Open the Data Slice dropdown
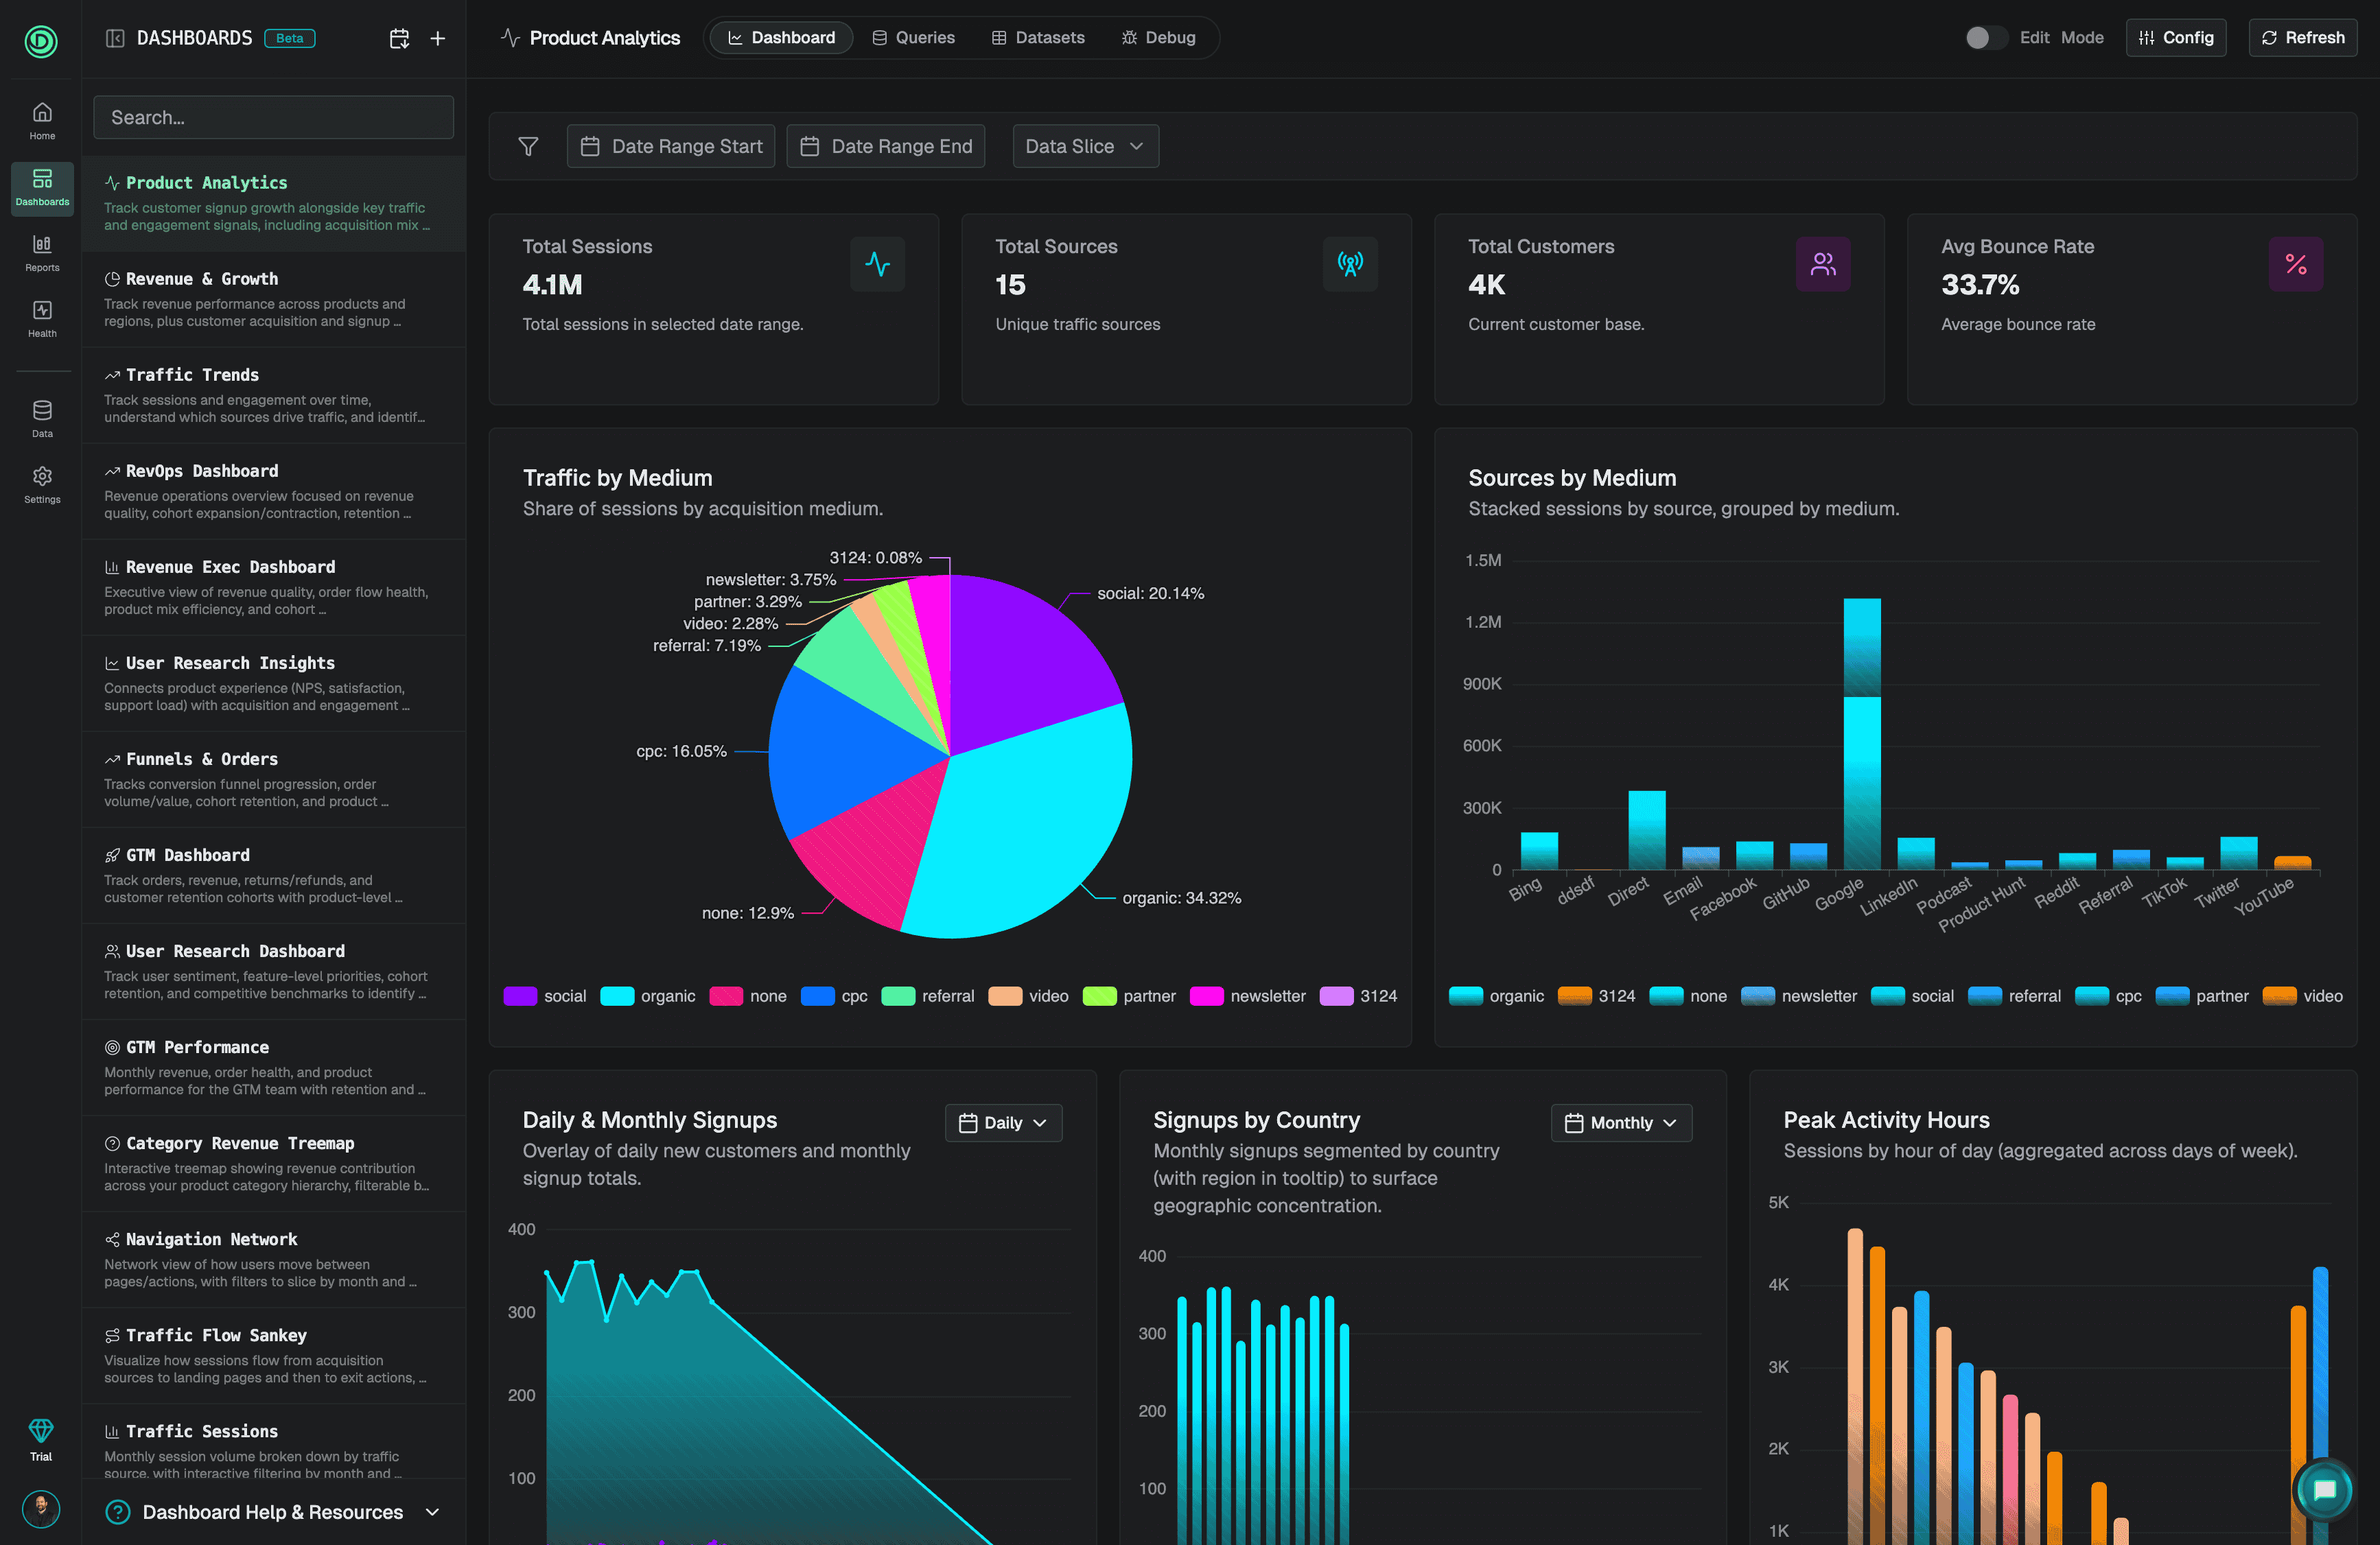 pos(1085,146)
